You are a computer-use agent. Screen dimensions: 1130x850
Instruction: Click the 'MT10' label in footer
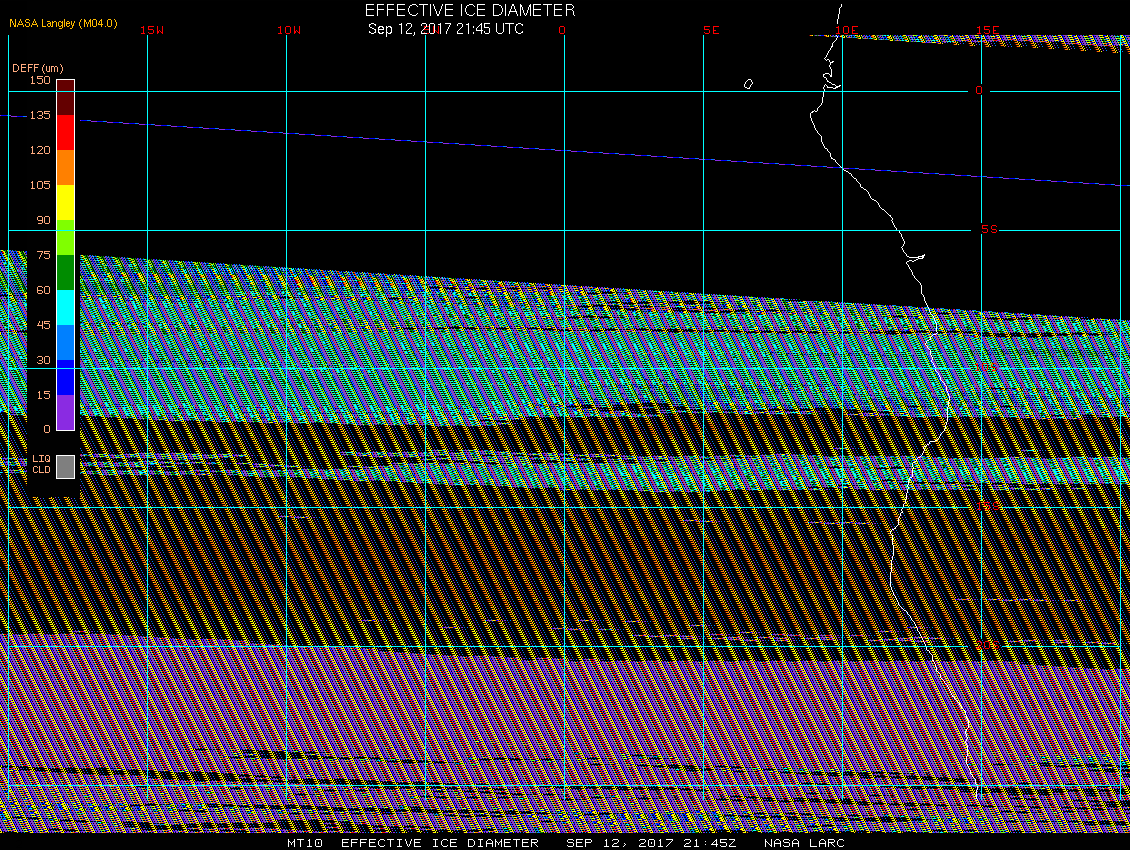point(305,842)
